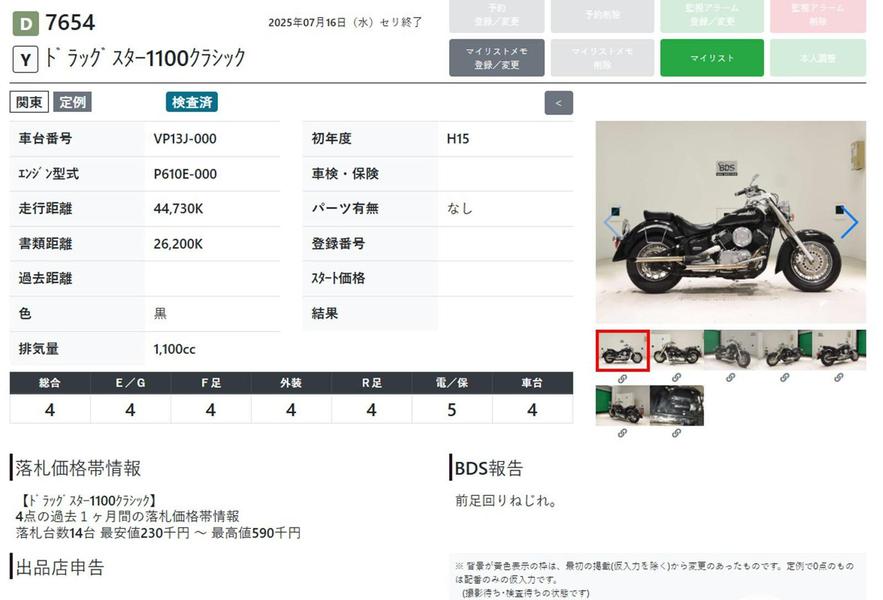
Task: View the engine close-up thumbnail
Action: click(x=676, y=405)
